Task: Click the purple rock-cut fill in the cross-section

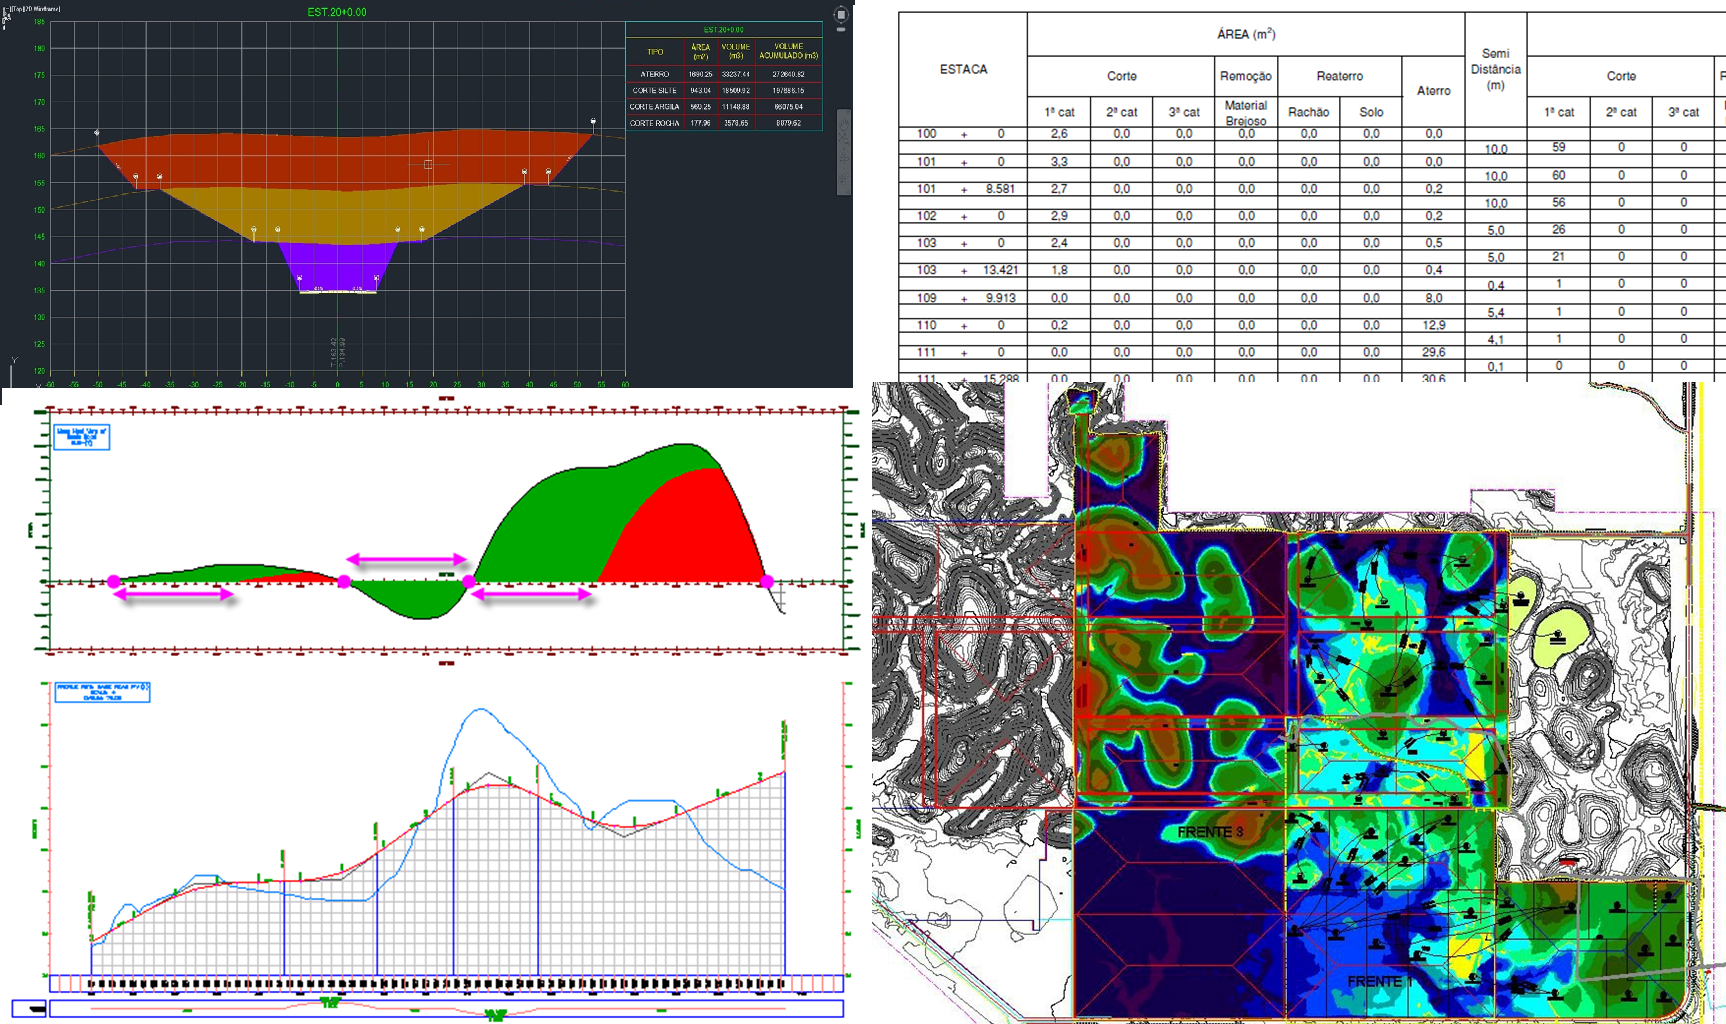Action: pos(337,265)
